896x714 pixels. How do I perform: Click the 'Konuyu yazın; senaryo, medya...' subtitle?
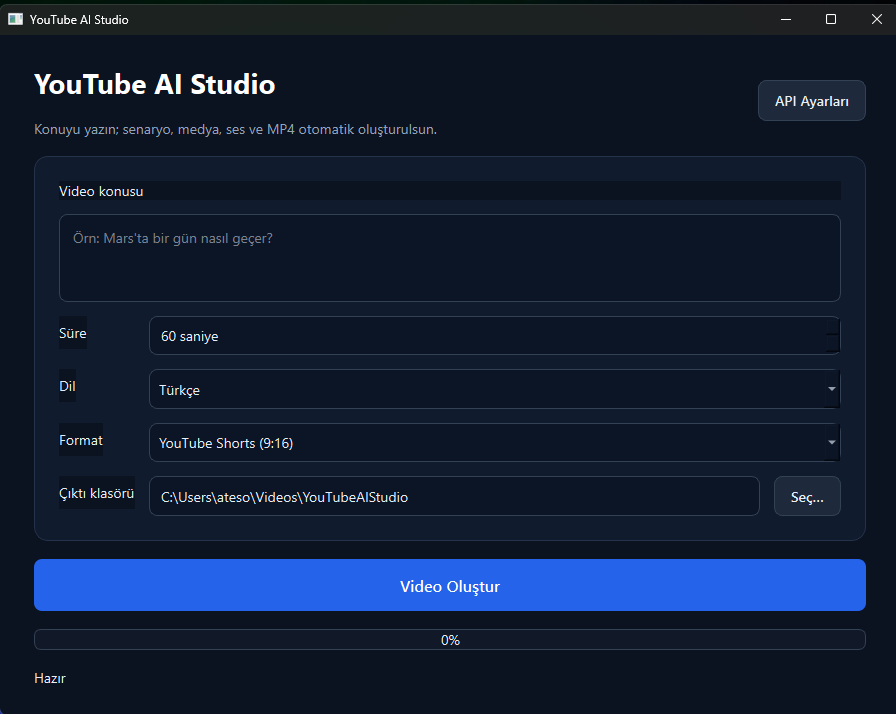tap(235, 130)
